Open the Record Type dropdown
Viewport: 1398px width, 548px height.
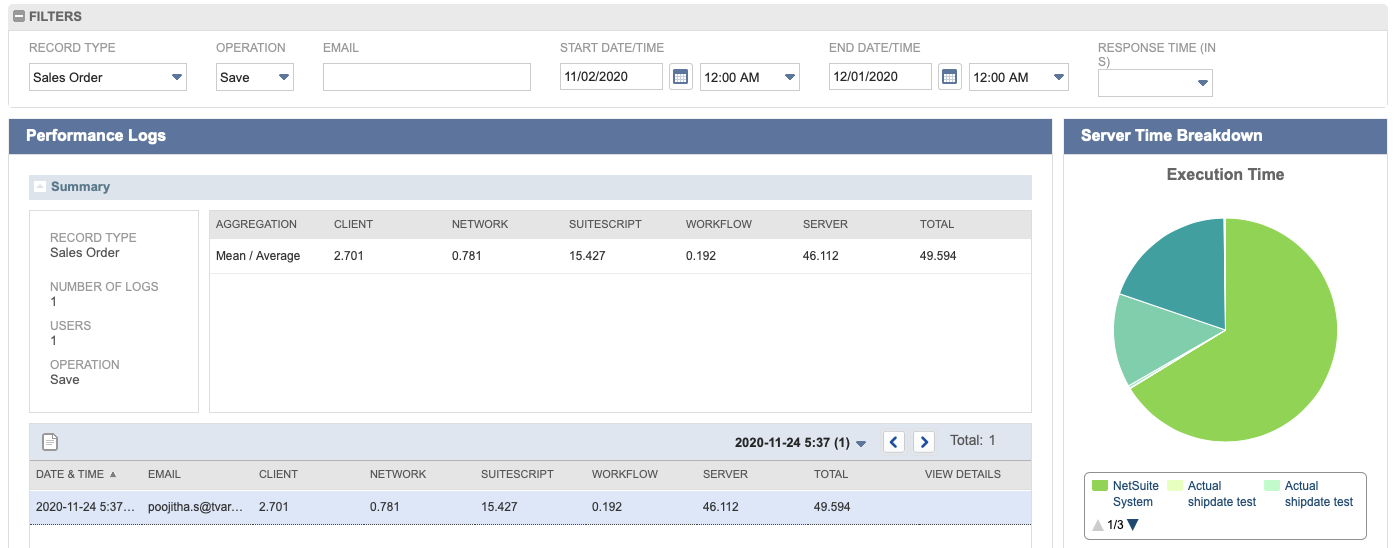tap(108, 77)
